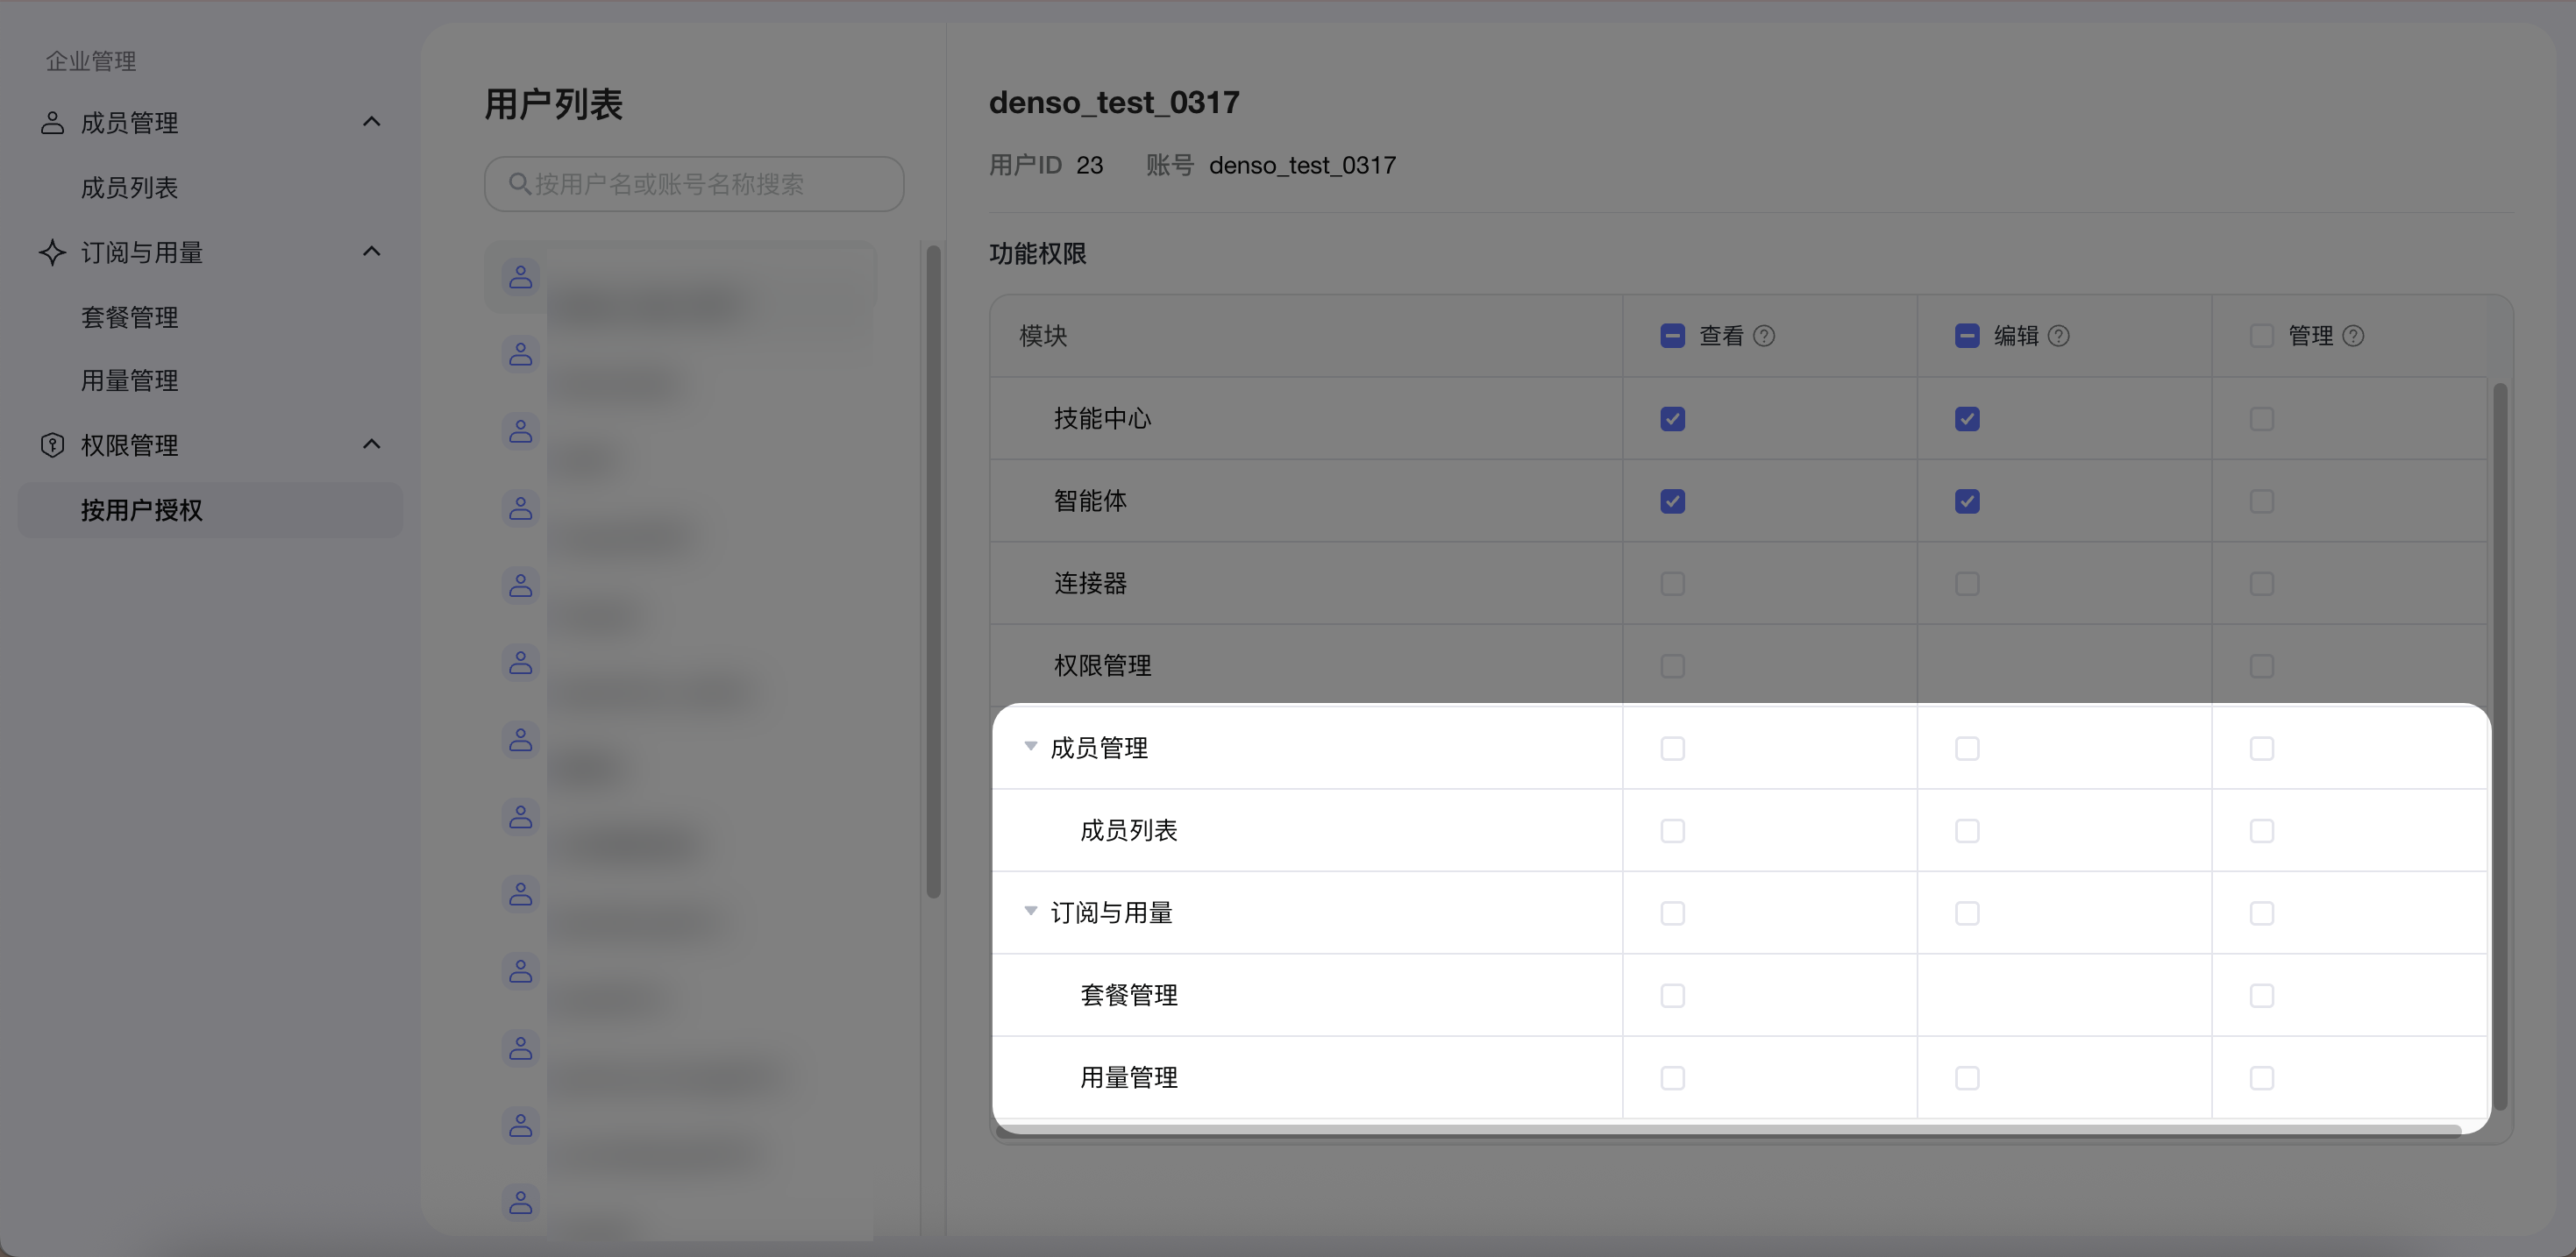This screenshot has height=1257, width=2576.
Task: Enable 查看 permission for 连接器
Action: click(1672, 584)
